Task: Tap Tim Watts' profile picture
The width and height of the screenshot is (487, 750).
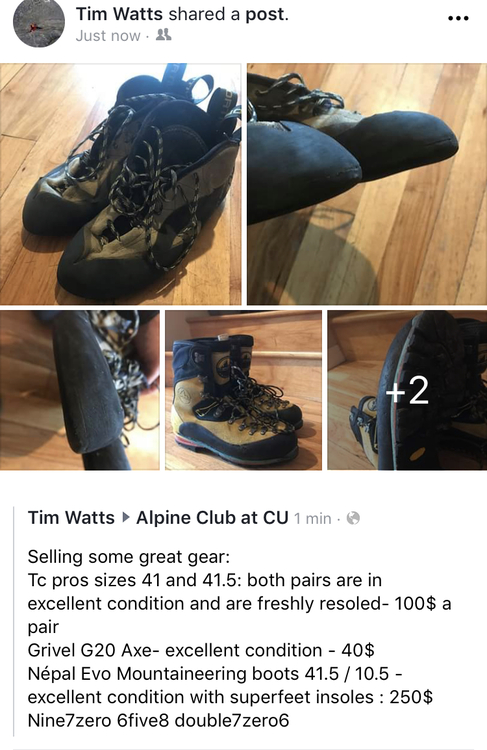Action: (38, 22)
